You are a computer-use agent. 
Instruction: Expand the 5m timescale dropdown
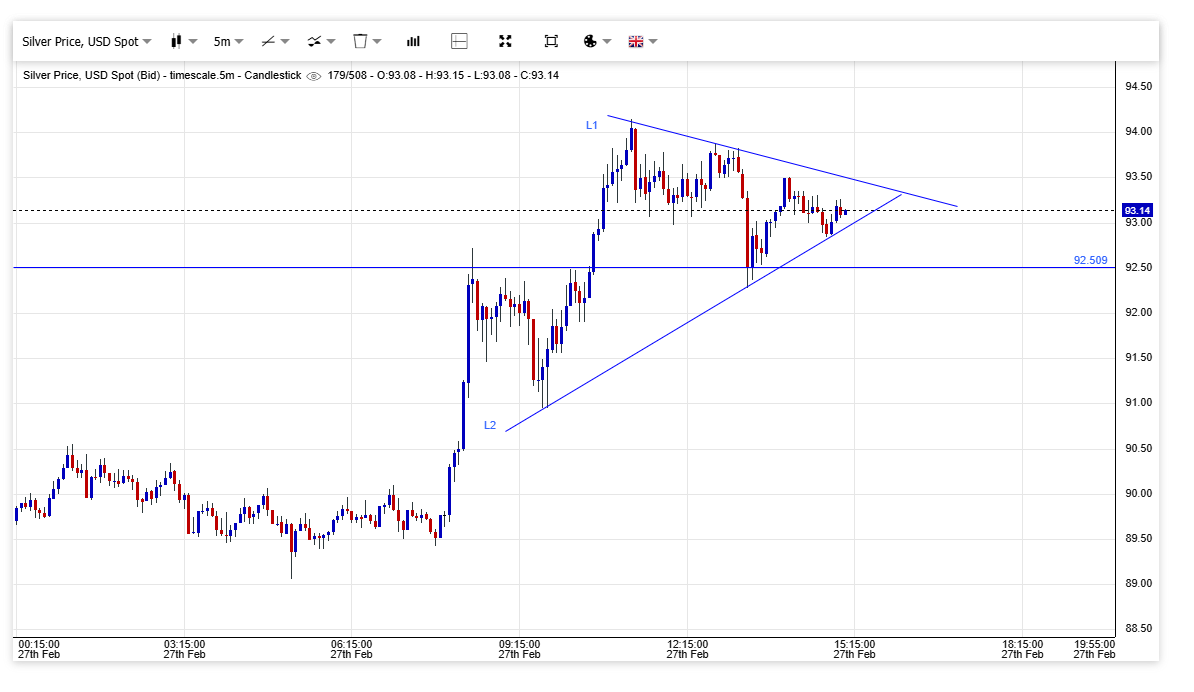click(x=229, y=41)
